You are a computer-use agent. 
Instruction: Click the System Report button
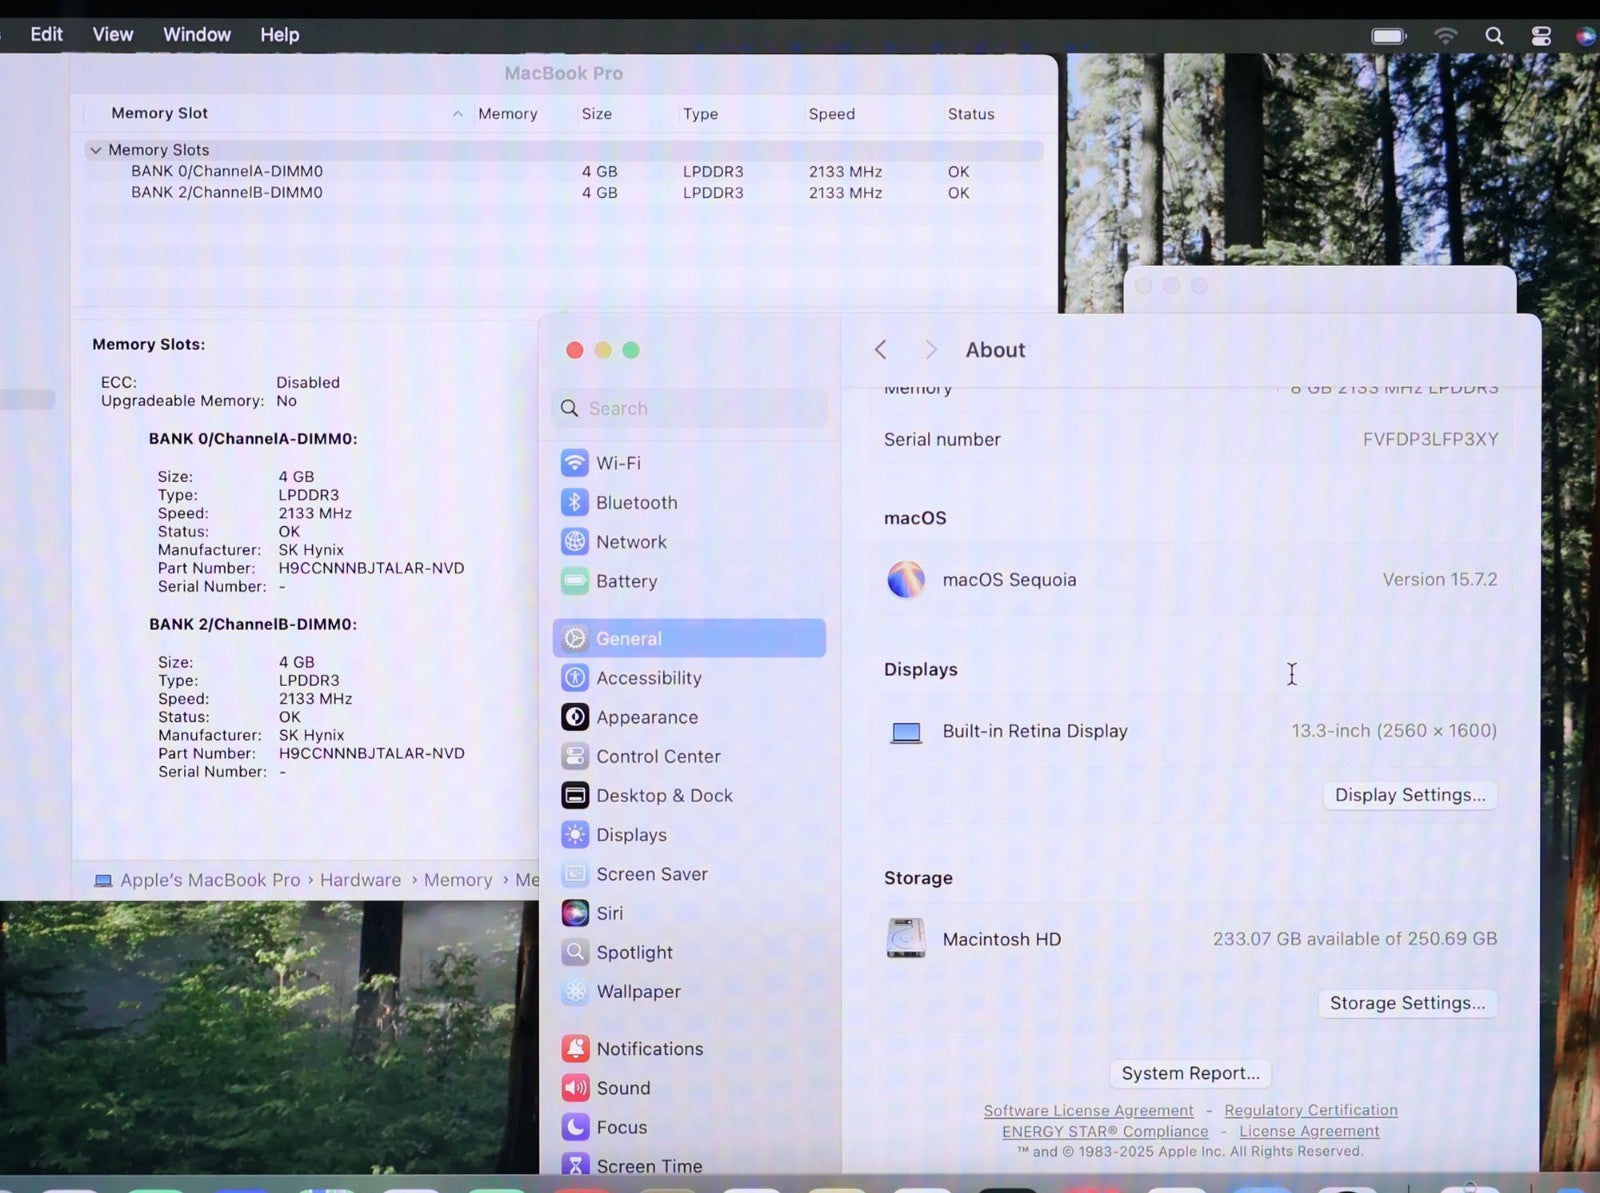coord(1190,1073)
